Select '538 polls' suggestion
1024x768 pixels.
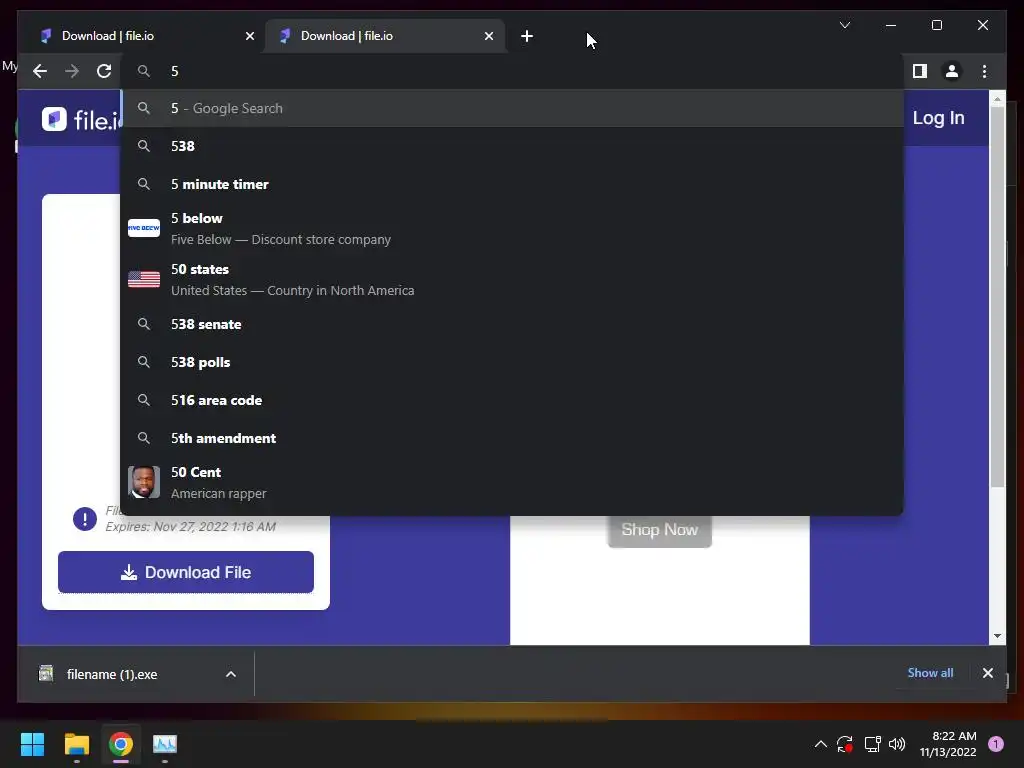[x=512, y=362]
